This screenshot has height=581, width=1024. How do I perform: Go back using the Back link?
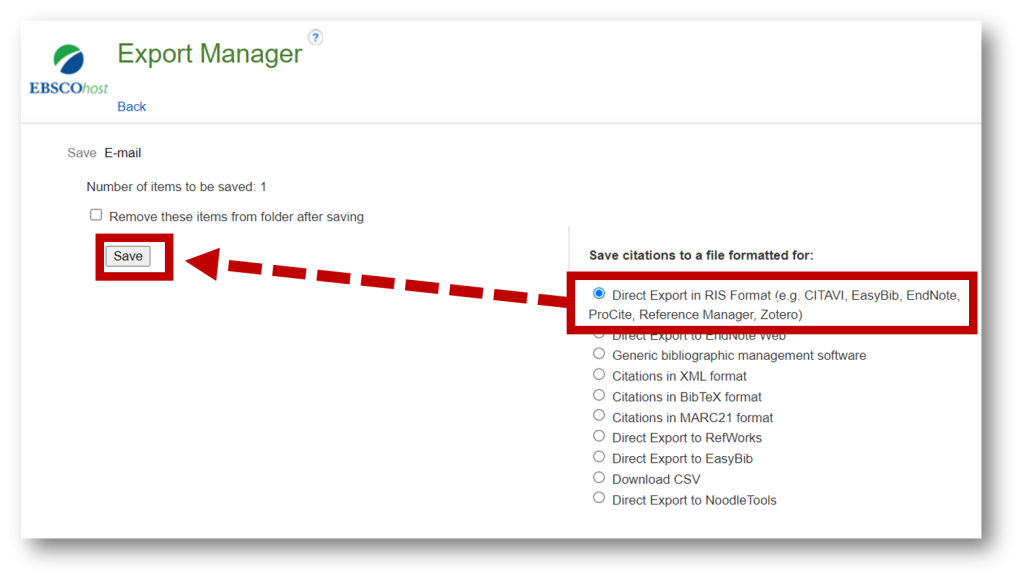pos(131,106)
